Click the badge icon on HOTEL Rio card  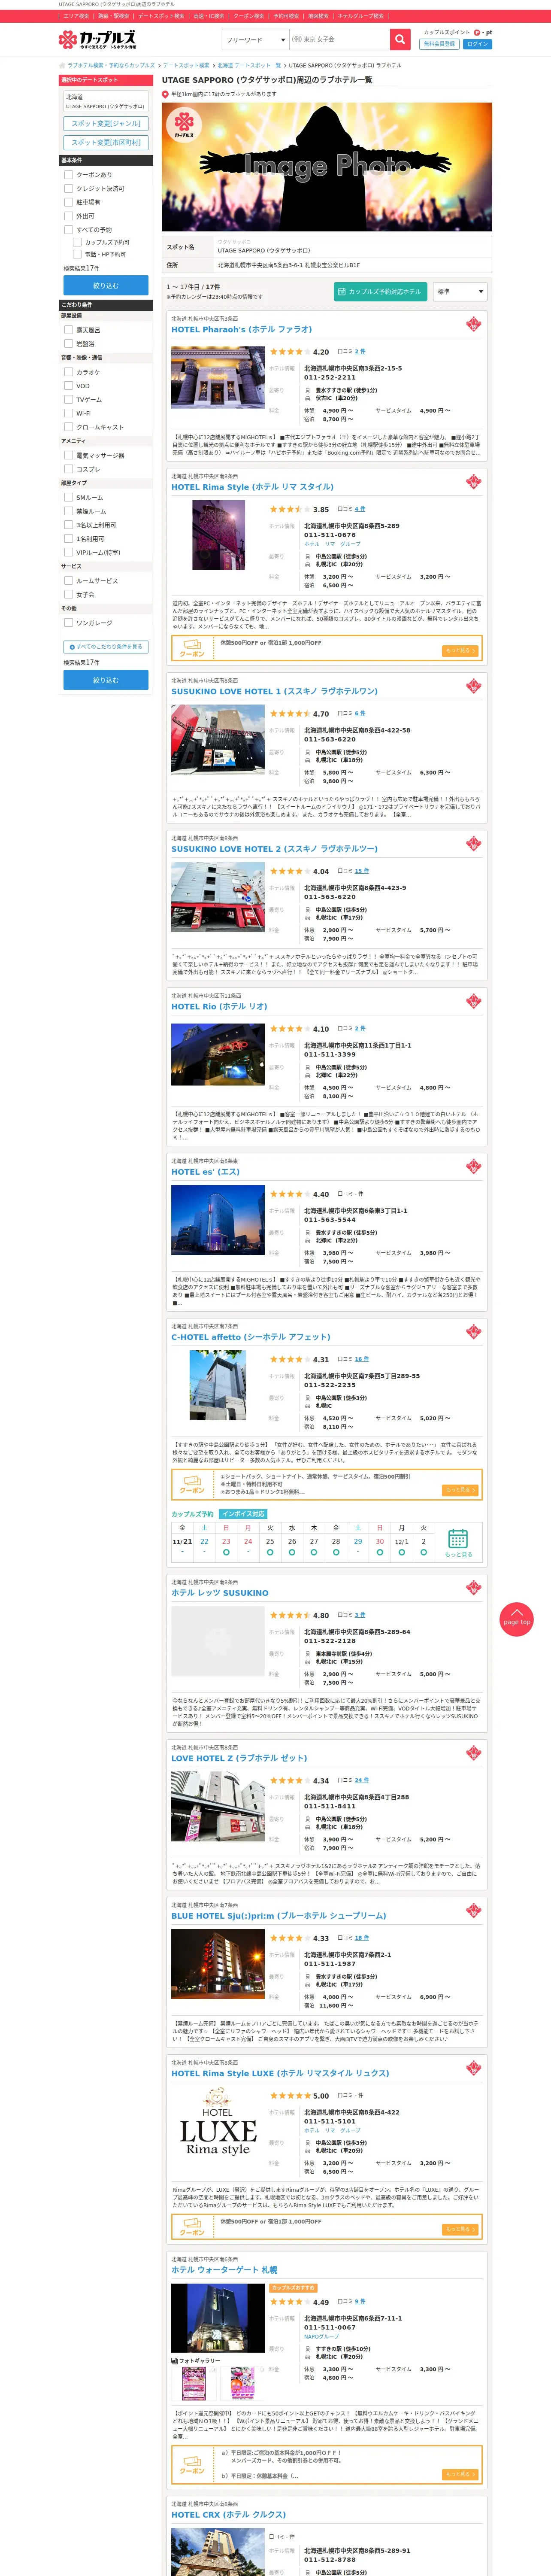point(474,1001)
